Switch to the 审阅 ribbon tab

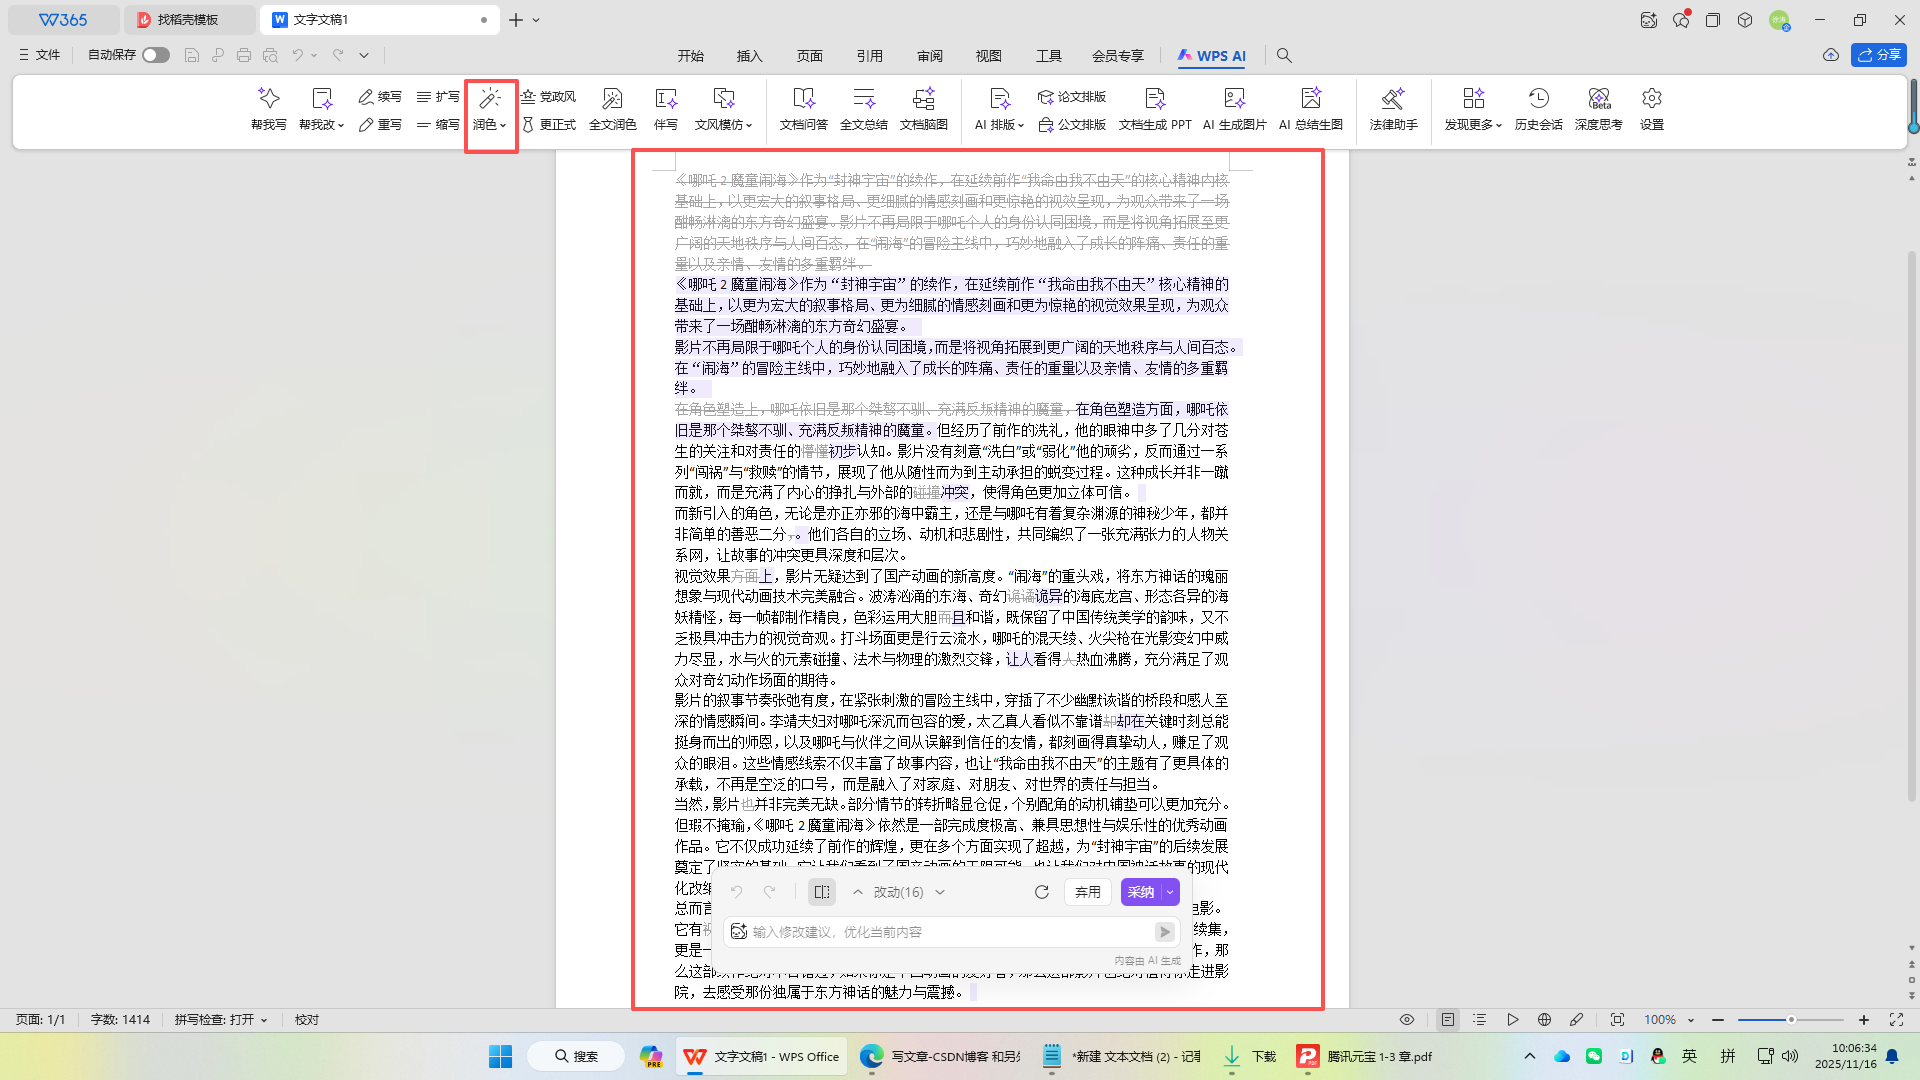[x=929, y=56]
